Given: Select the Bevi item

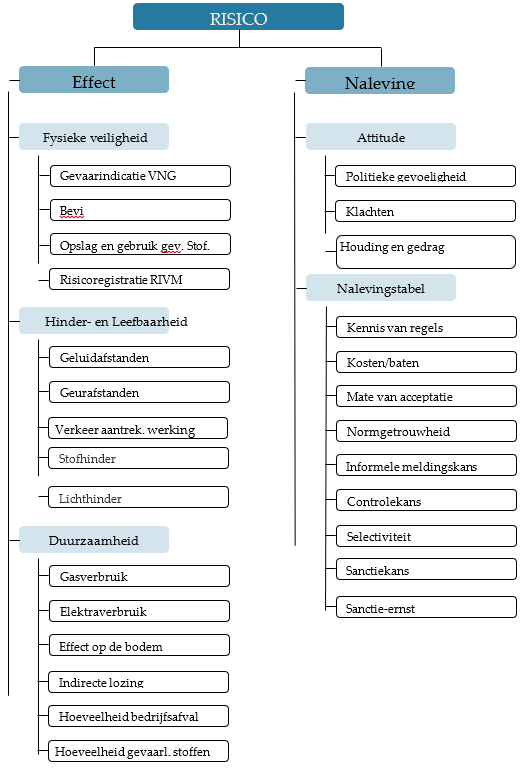Looking at the screenshot, I should [x=141, y=210].
